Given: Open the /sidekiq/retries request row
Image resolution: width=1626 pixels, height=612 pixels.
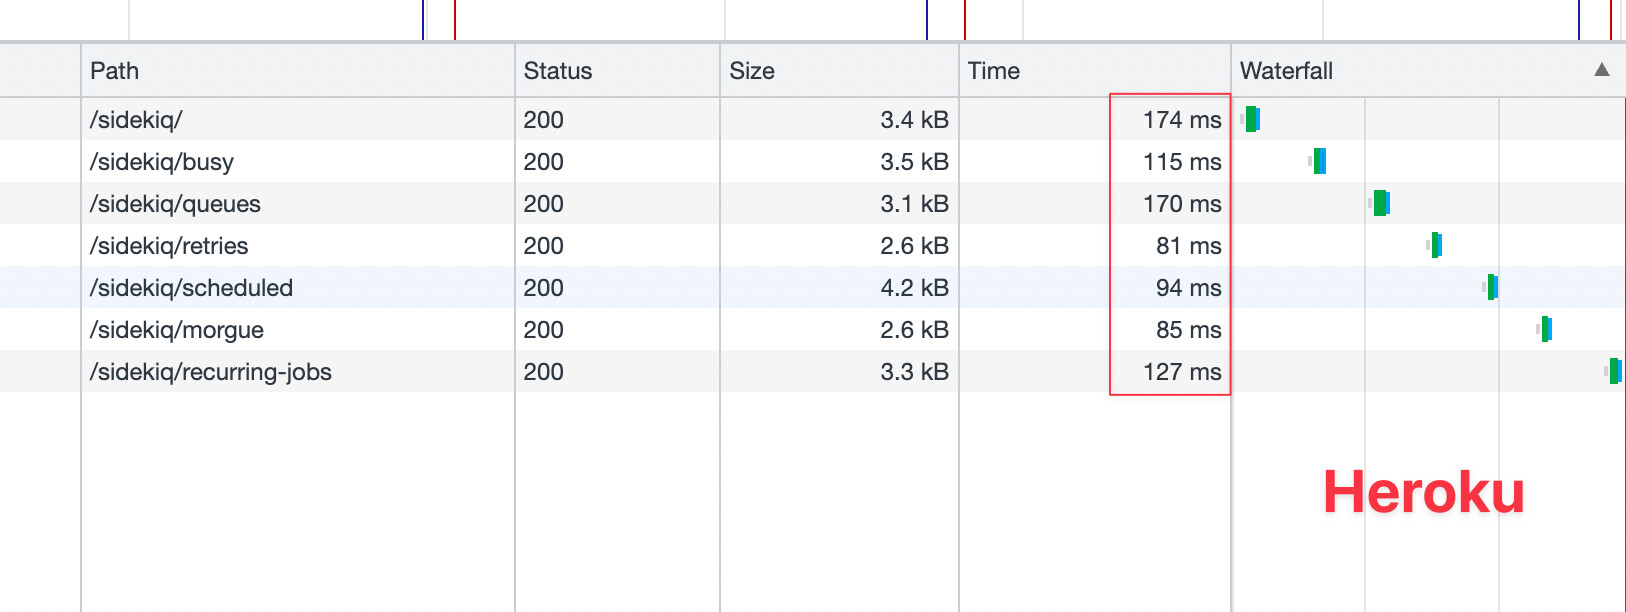Looking at the screenshot, I should tap(169, 246).
